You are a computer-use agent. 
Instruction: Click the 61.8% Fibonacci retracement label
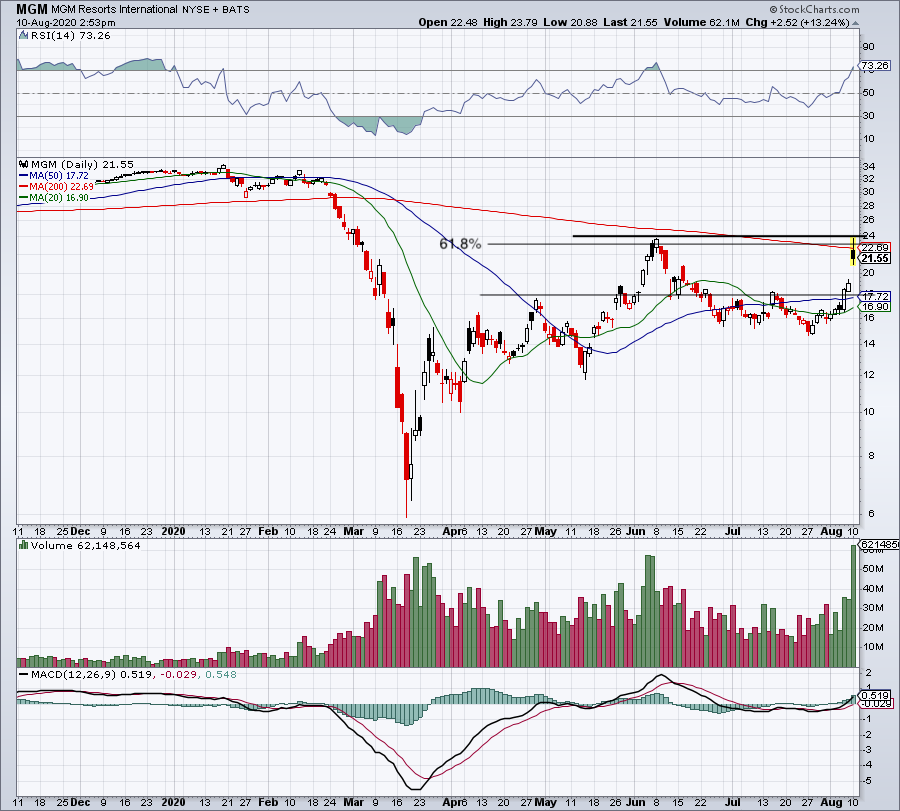tap(460, 244)
